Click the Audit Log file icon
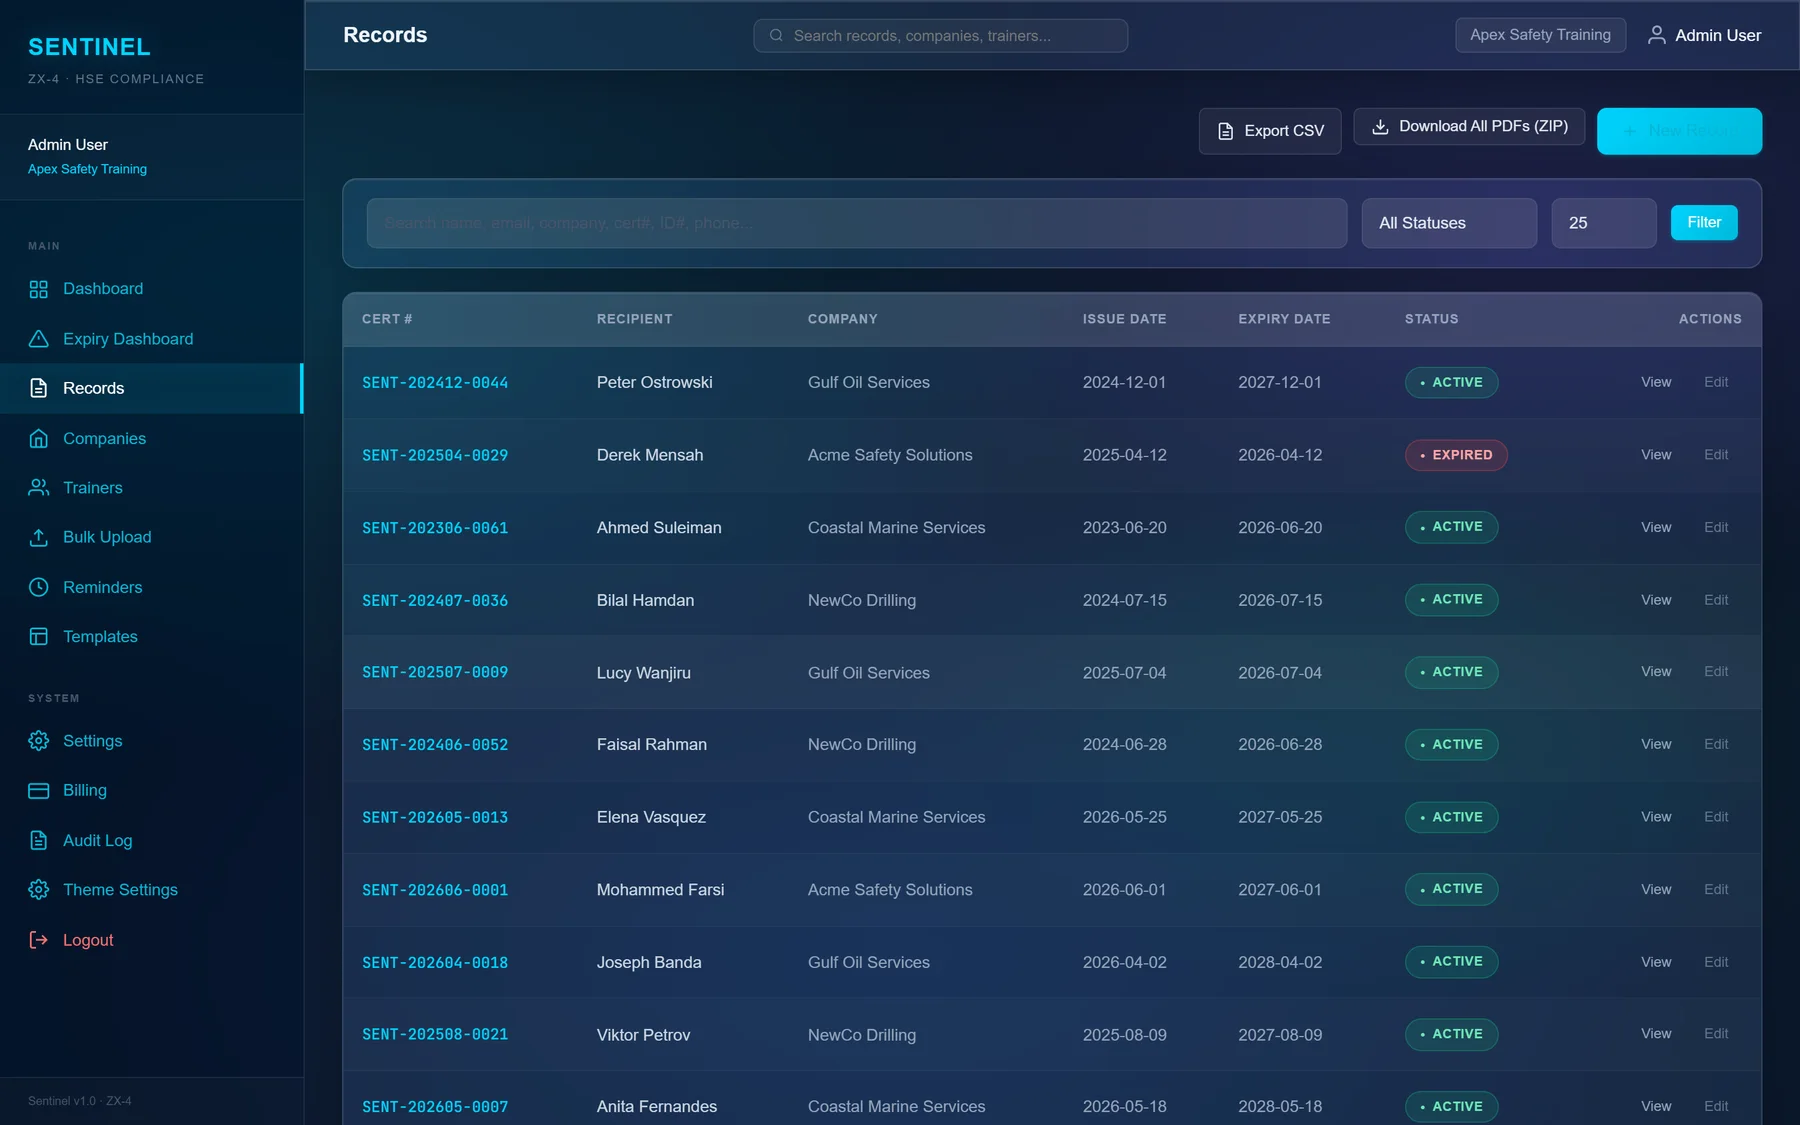 [39, 840]
